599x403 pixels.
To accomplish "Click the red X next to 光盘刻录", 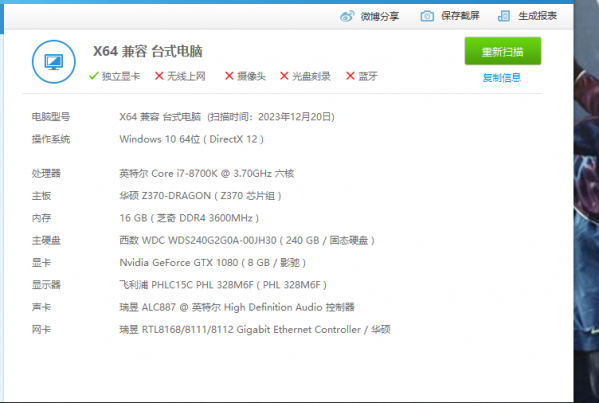I will (x=284, y=76).
